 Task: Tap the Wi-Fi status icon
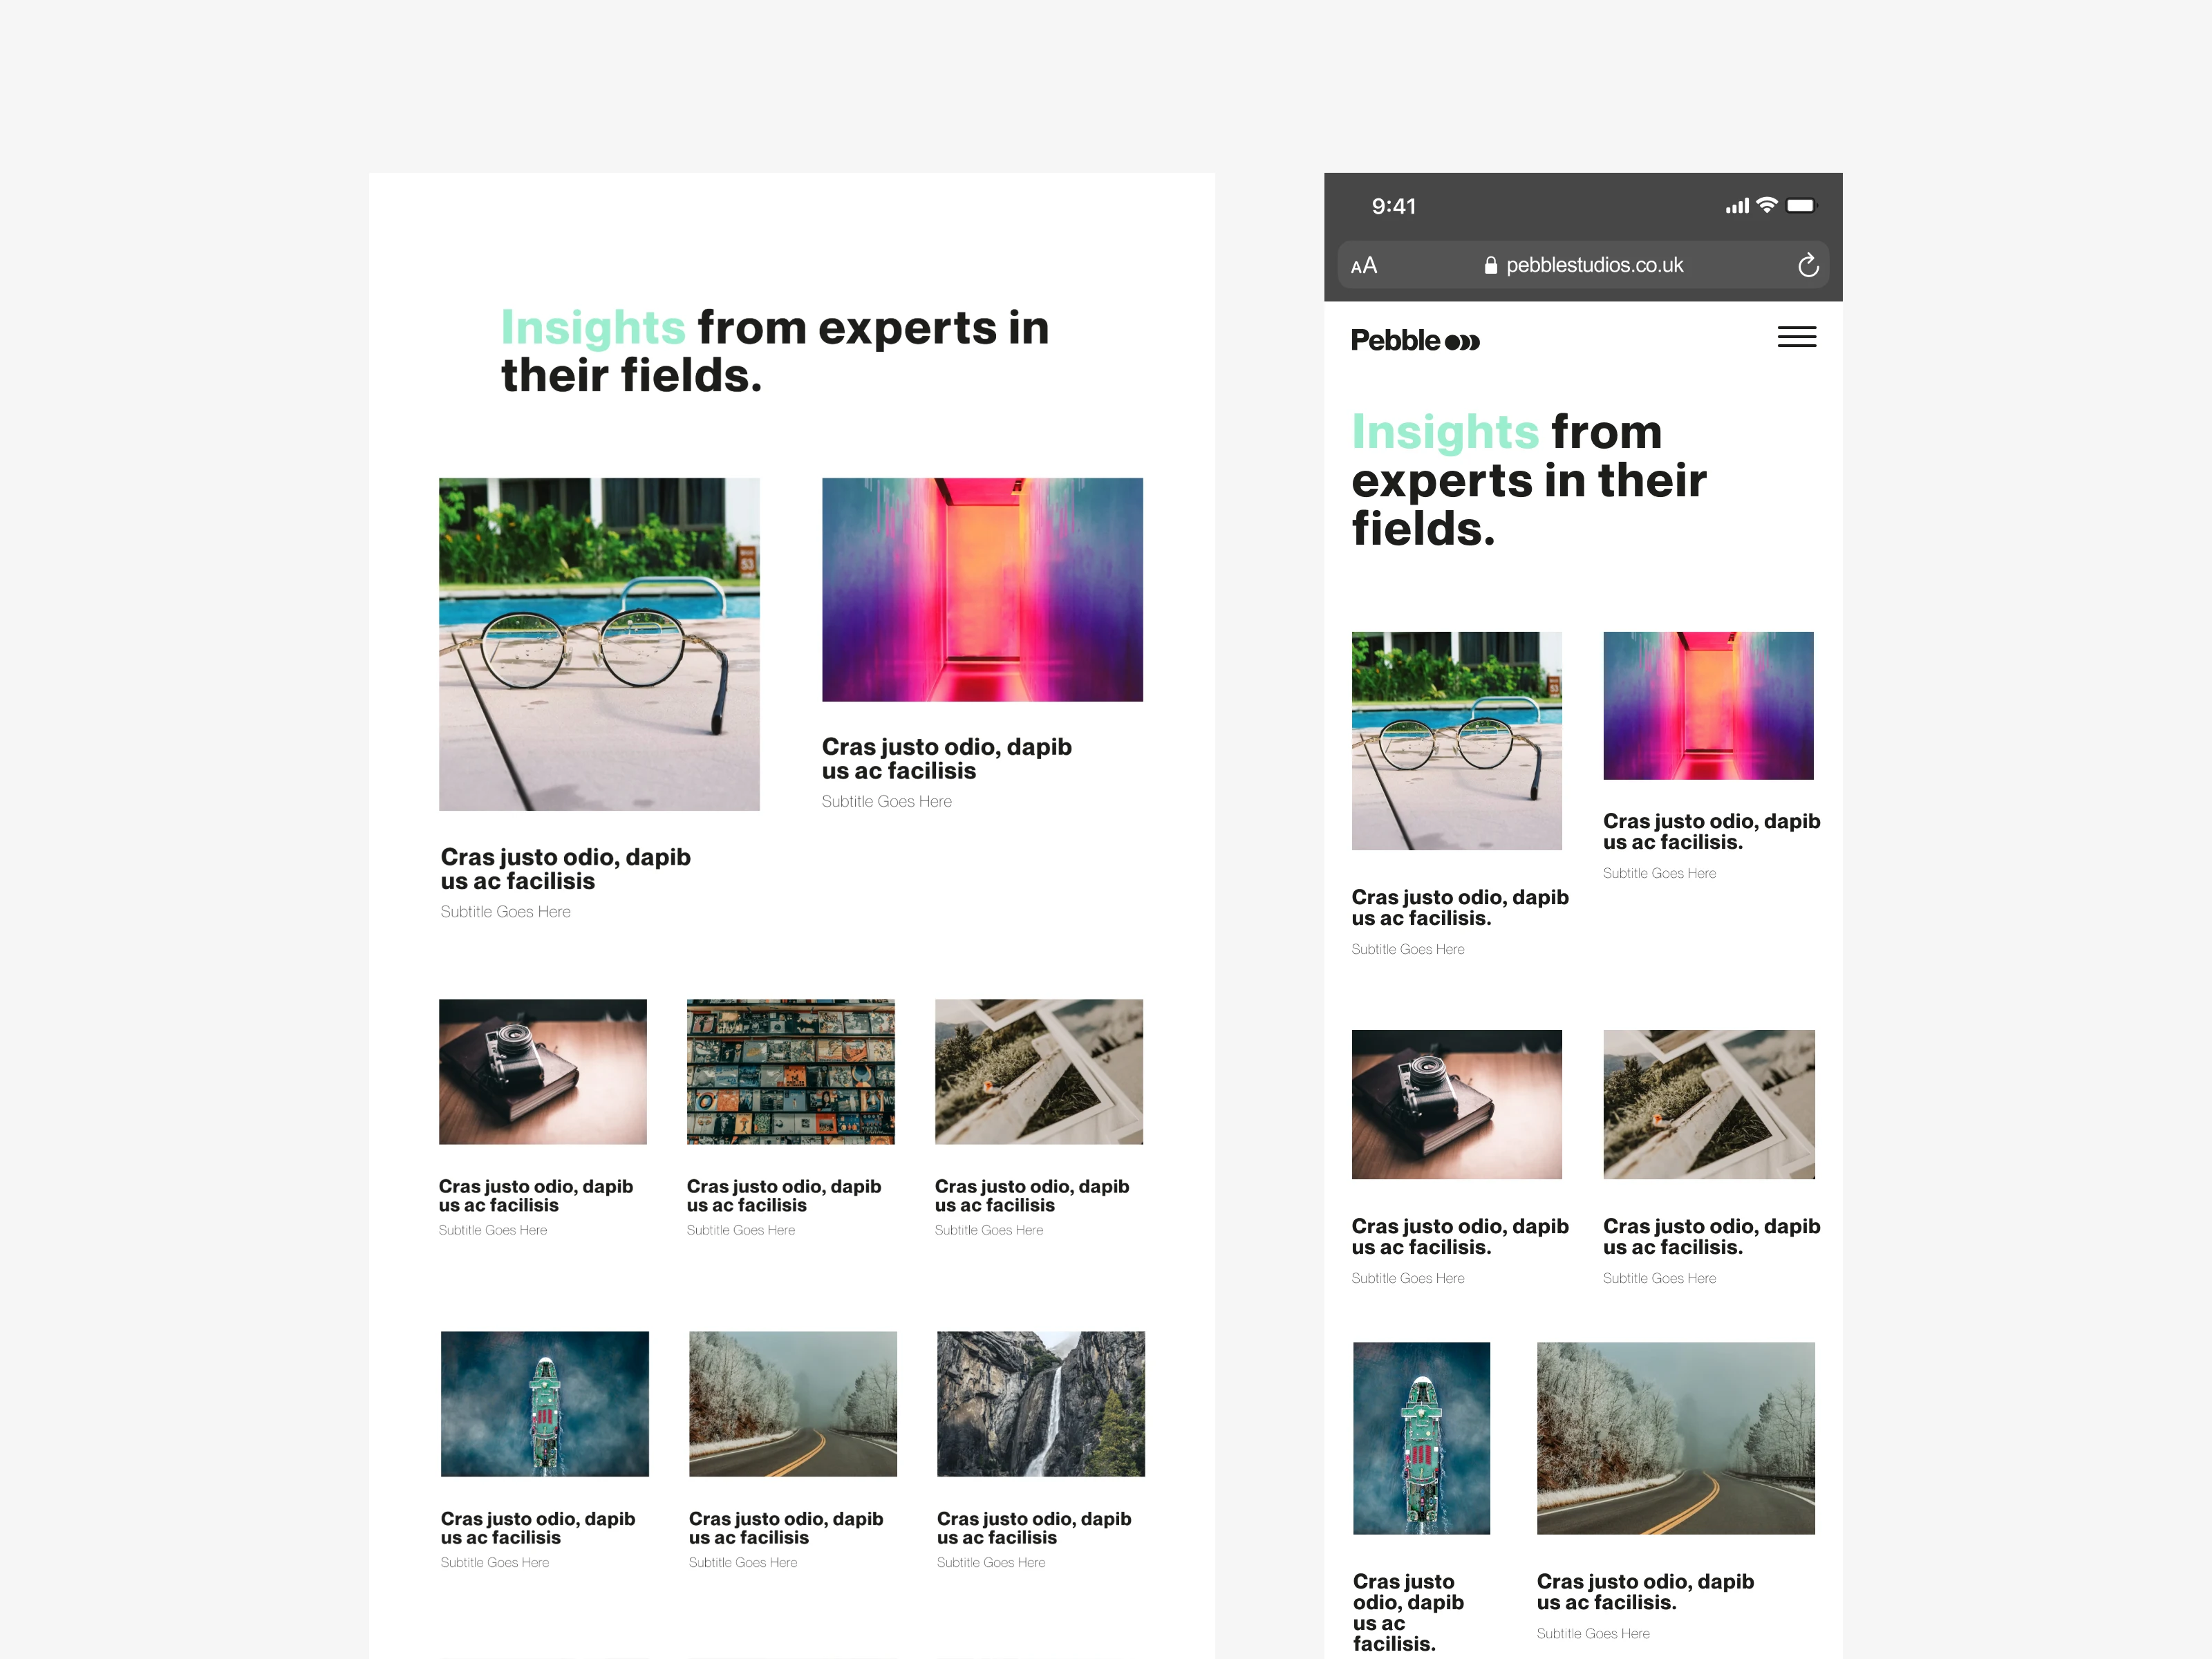1767,205
